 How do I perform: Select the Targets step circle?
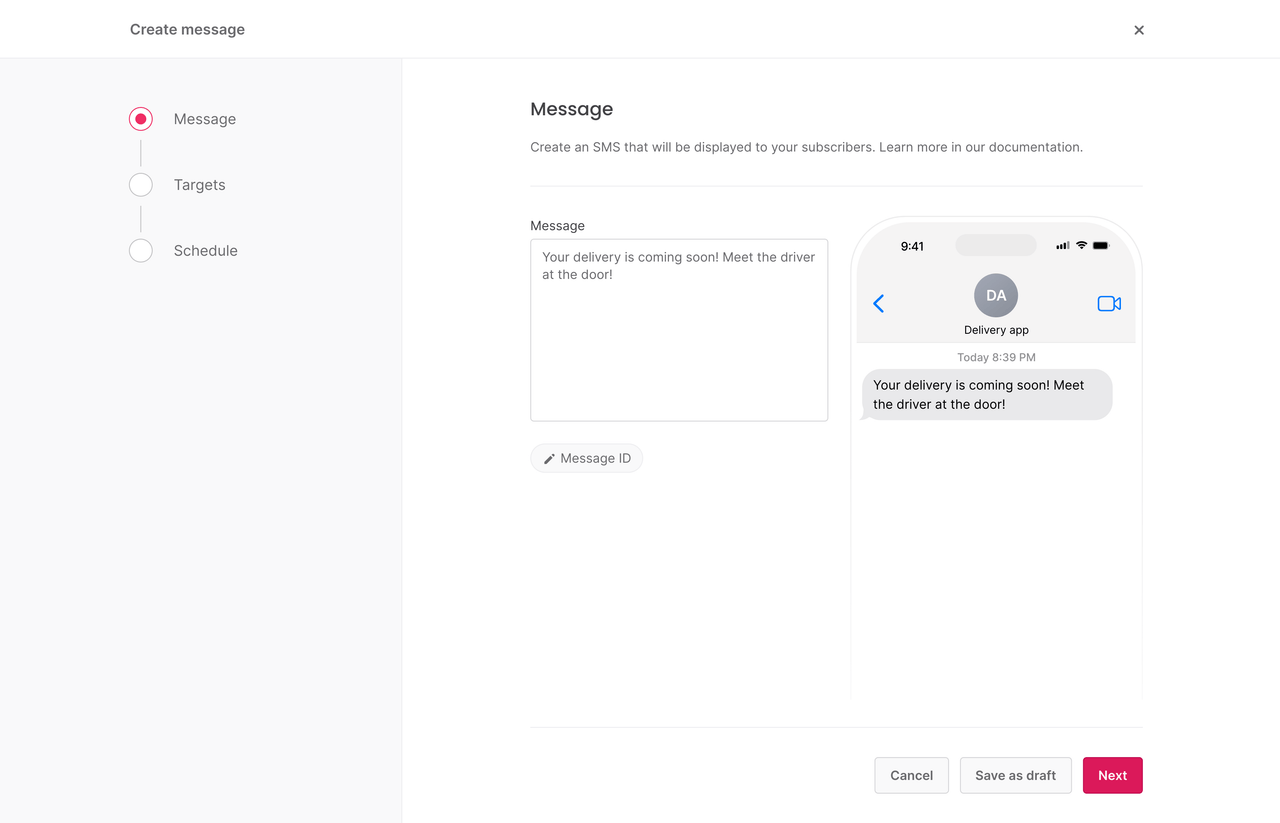click(x=141, y=185)
